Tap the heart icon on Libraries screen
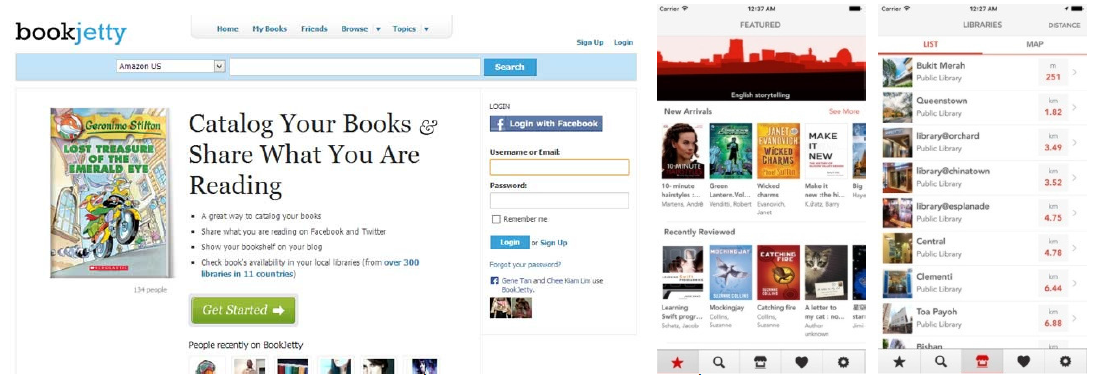This screenshot has height=375, width=1108. coord(1023,362)
